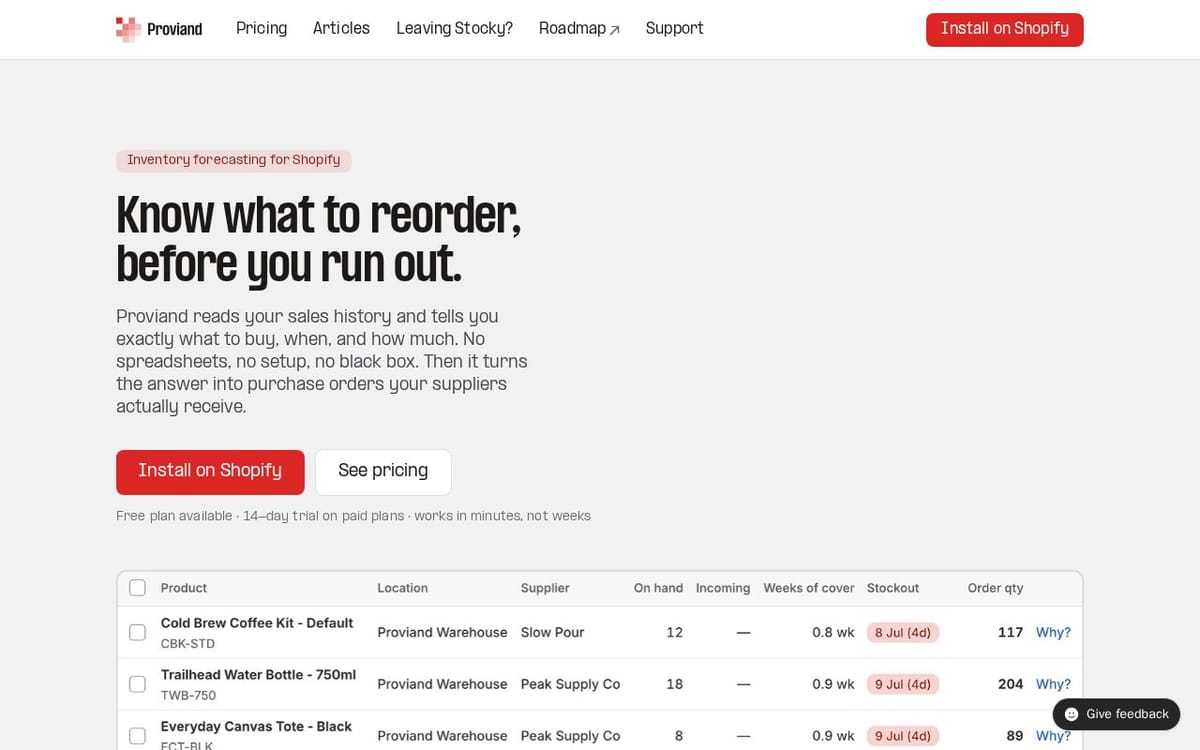The image size is (1200, 750).
Task: Click the on hand value 18
Action: click(x=674, y=684)
